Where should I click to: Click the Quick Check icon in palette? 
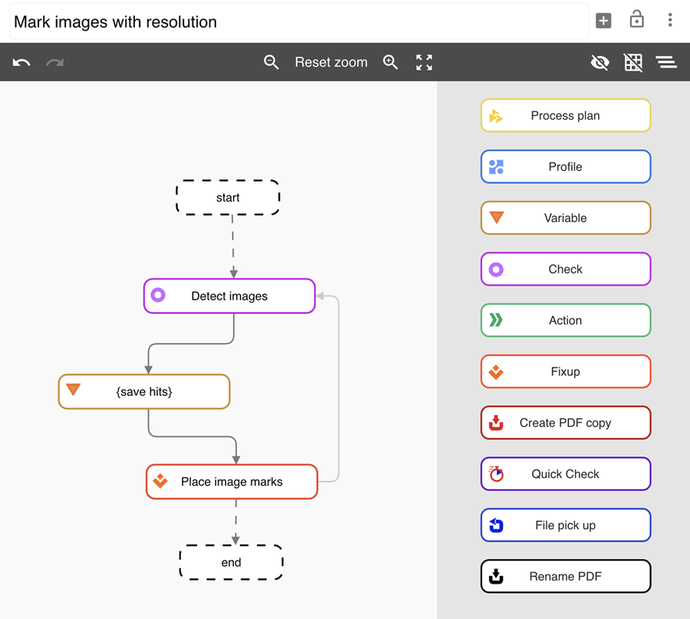(x=496, y=474)
